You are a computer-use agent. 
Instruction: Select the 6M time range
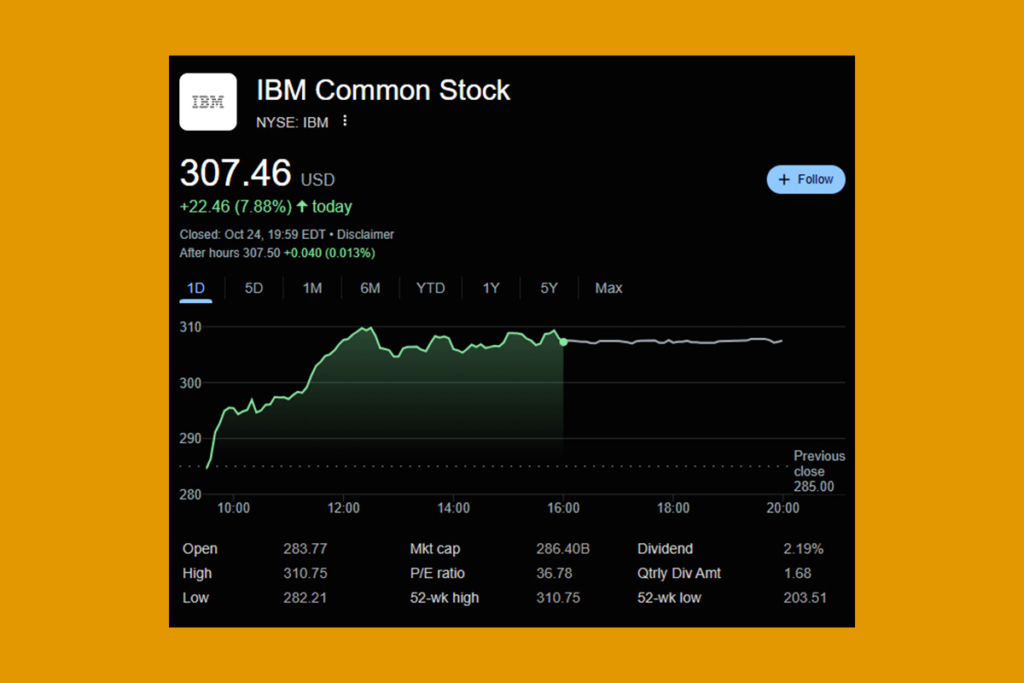[x=370, y=287]
